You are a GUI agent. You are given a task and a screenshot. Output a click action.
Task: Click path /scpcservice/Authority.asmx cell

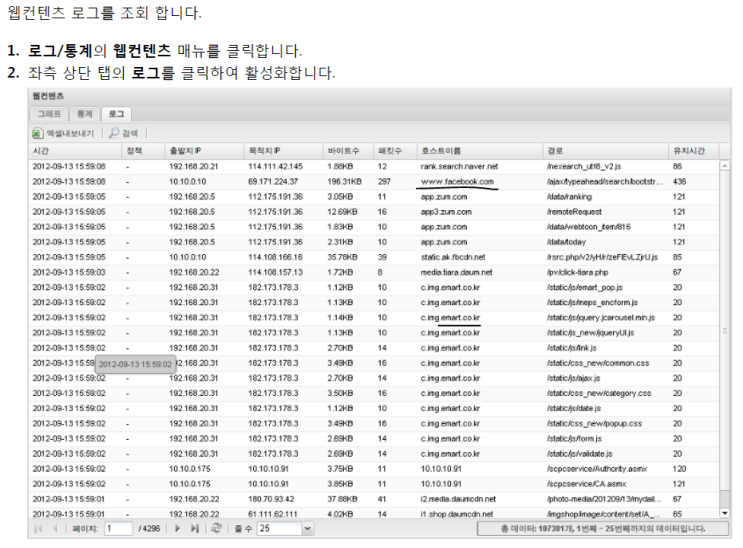click(x=597, y=469)
